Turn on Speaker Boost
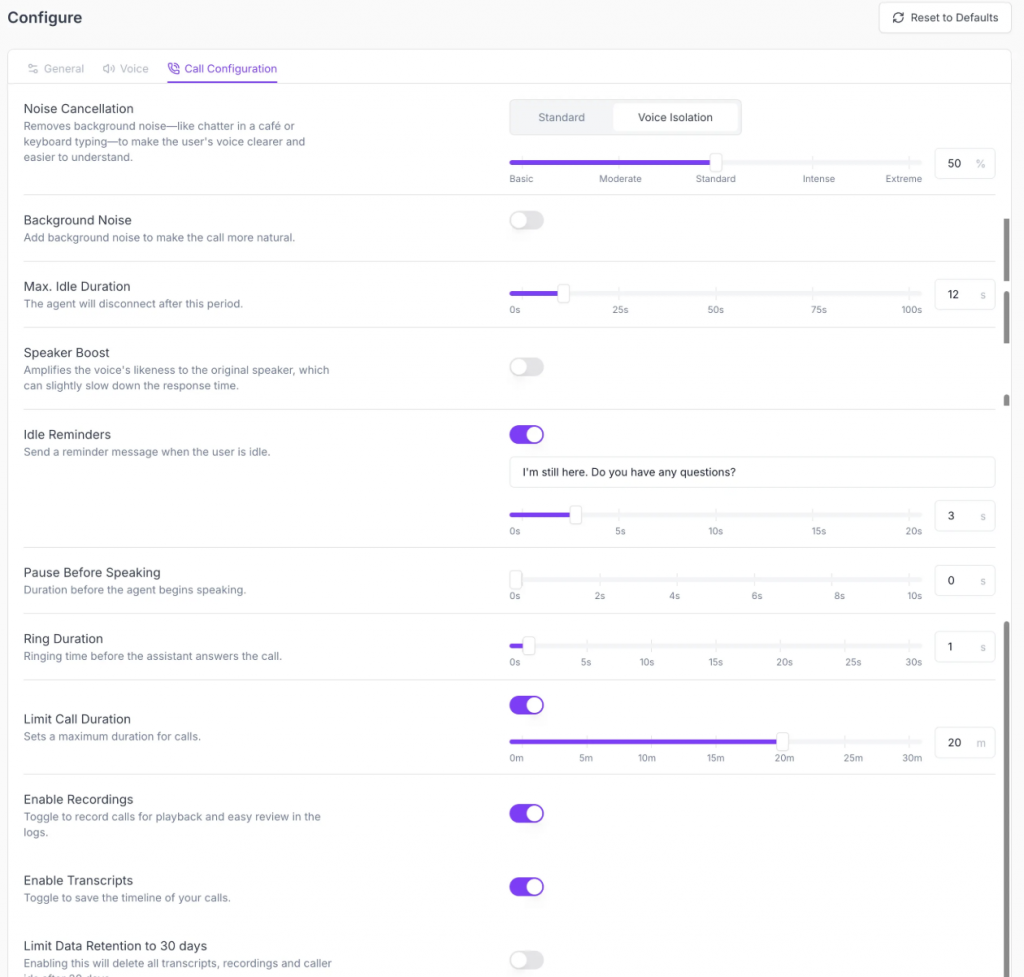 (x=526, y=367)
